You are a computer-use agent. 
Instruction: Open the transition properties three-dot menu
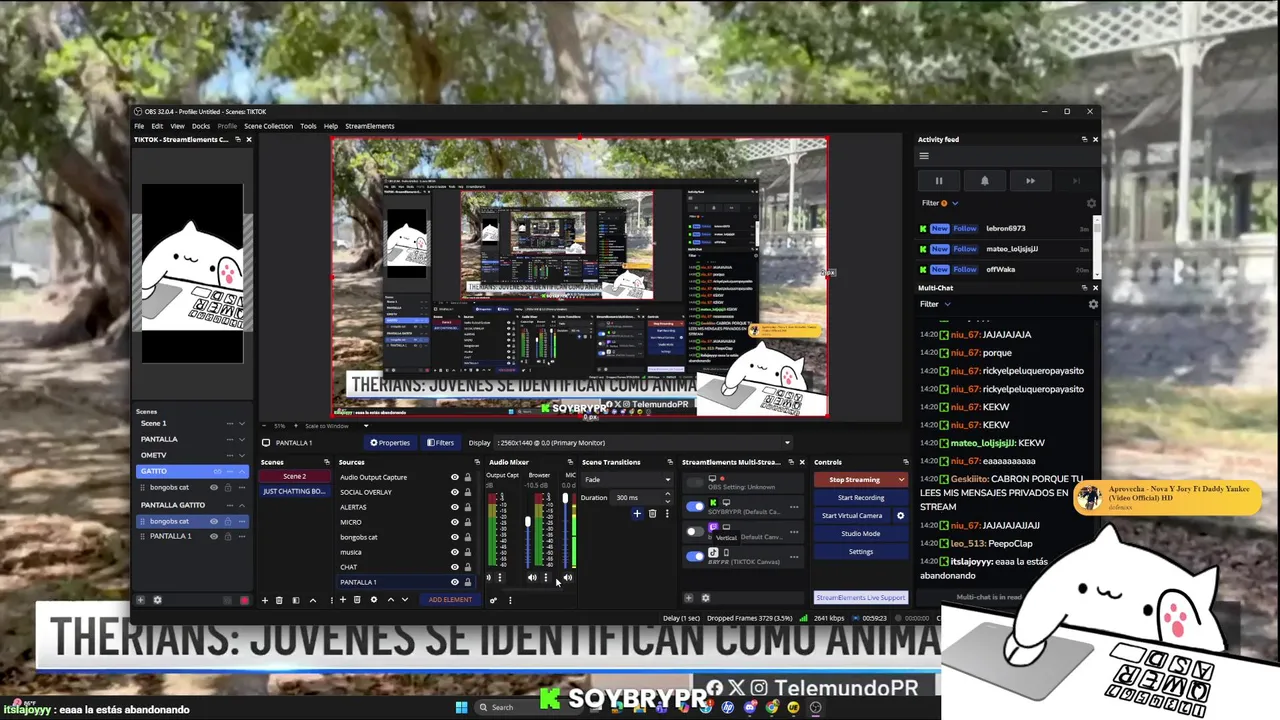click(666, 514)
